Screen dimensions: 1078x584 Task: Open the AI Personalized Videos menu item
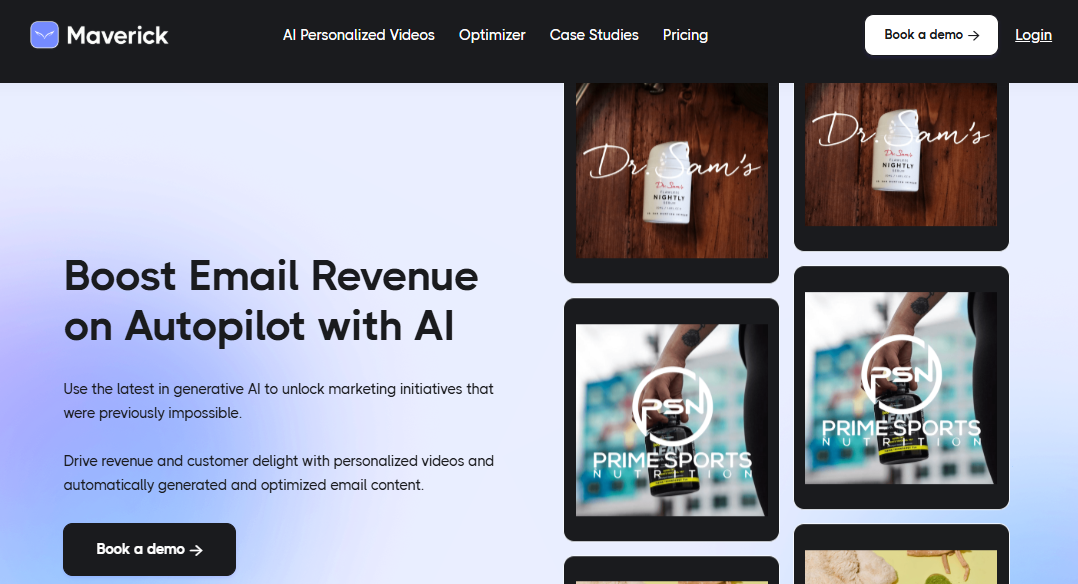pos(359,35)
